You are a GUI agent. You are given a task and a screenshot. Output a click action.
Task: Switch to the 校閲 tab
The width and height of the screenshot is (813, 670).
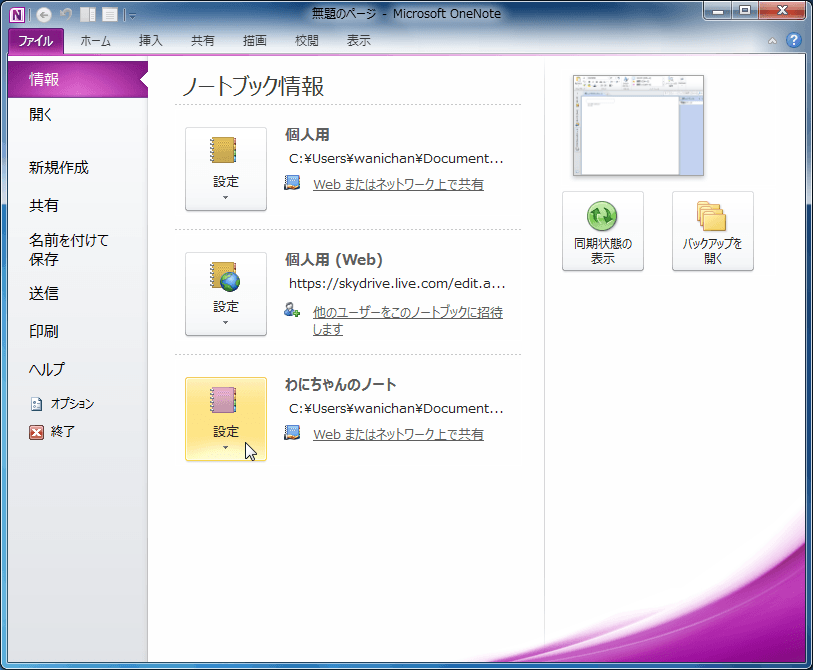[306, 40]
